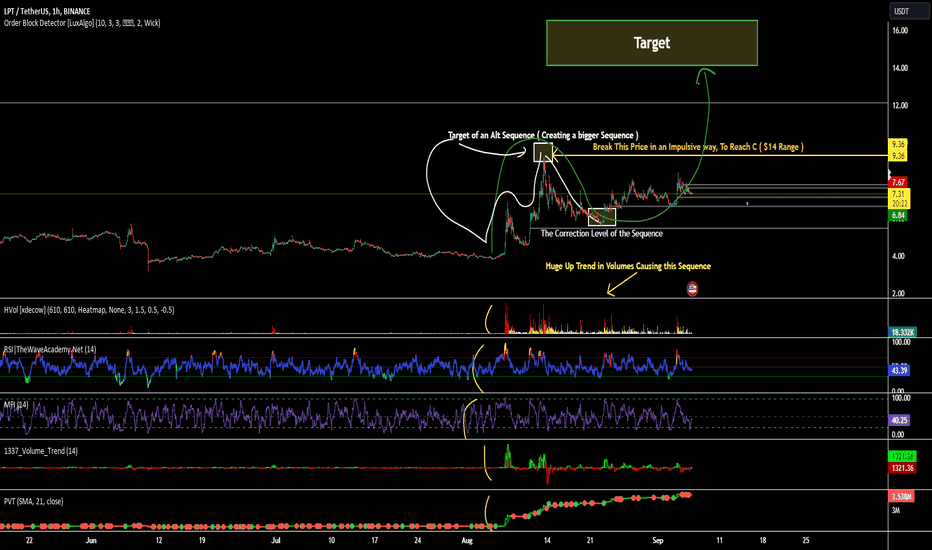The width and height of the screenshot is (932, 550).
Task: Click the green 6.84 price tag
Action: [x=898, y=215]
